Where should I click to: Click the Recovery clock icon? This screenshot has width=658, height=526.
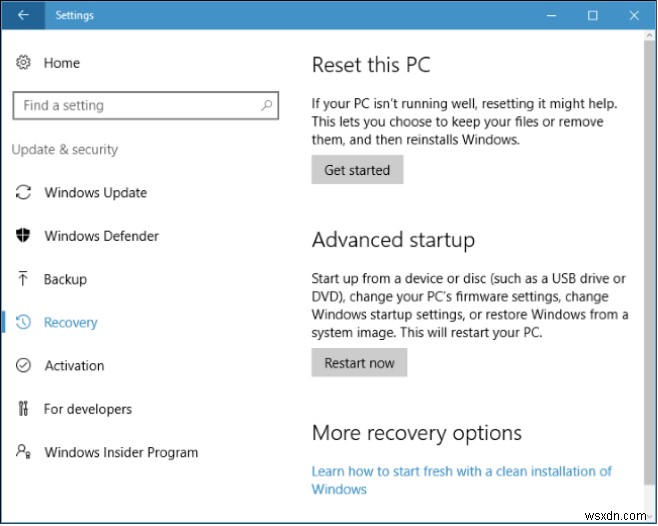point(23,322)
